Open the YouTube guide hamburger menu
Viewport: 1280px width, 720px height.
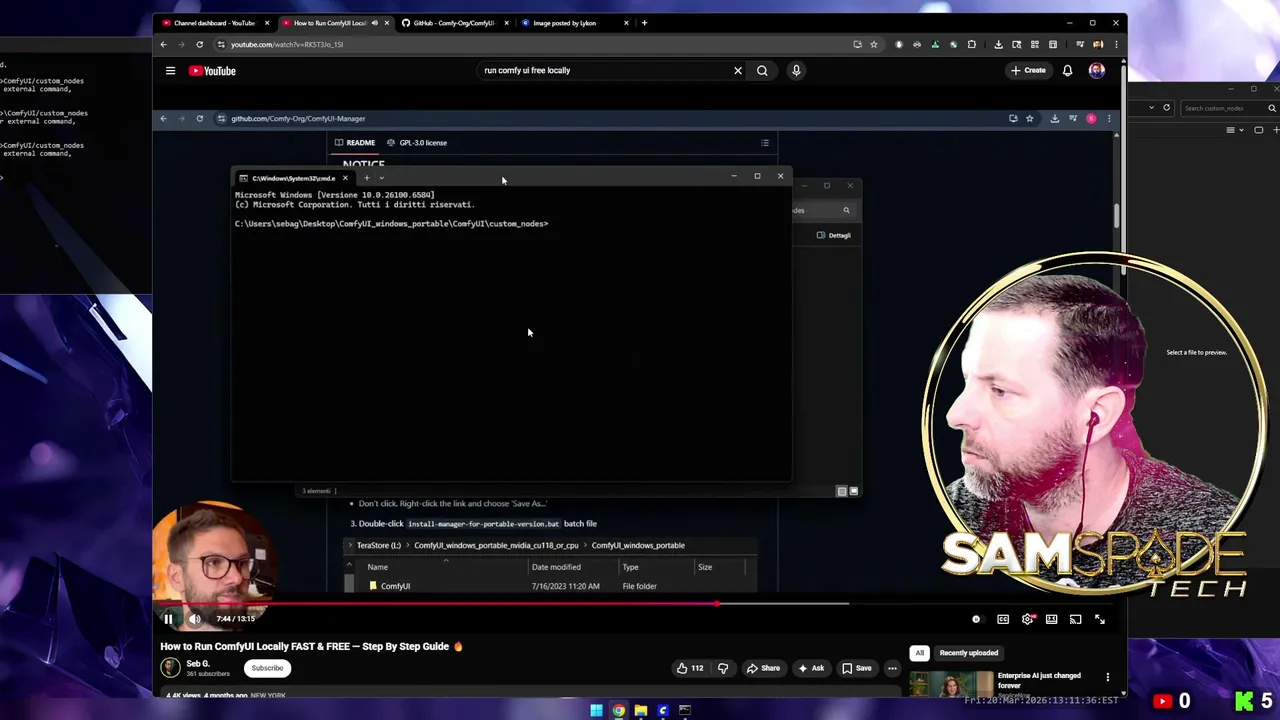click(170, 71)
